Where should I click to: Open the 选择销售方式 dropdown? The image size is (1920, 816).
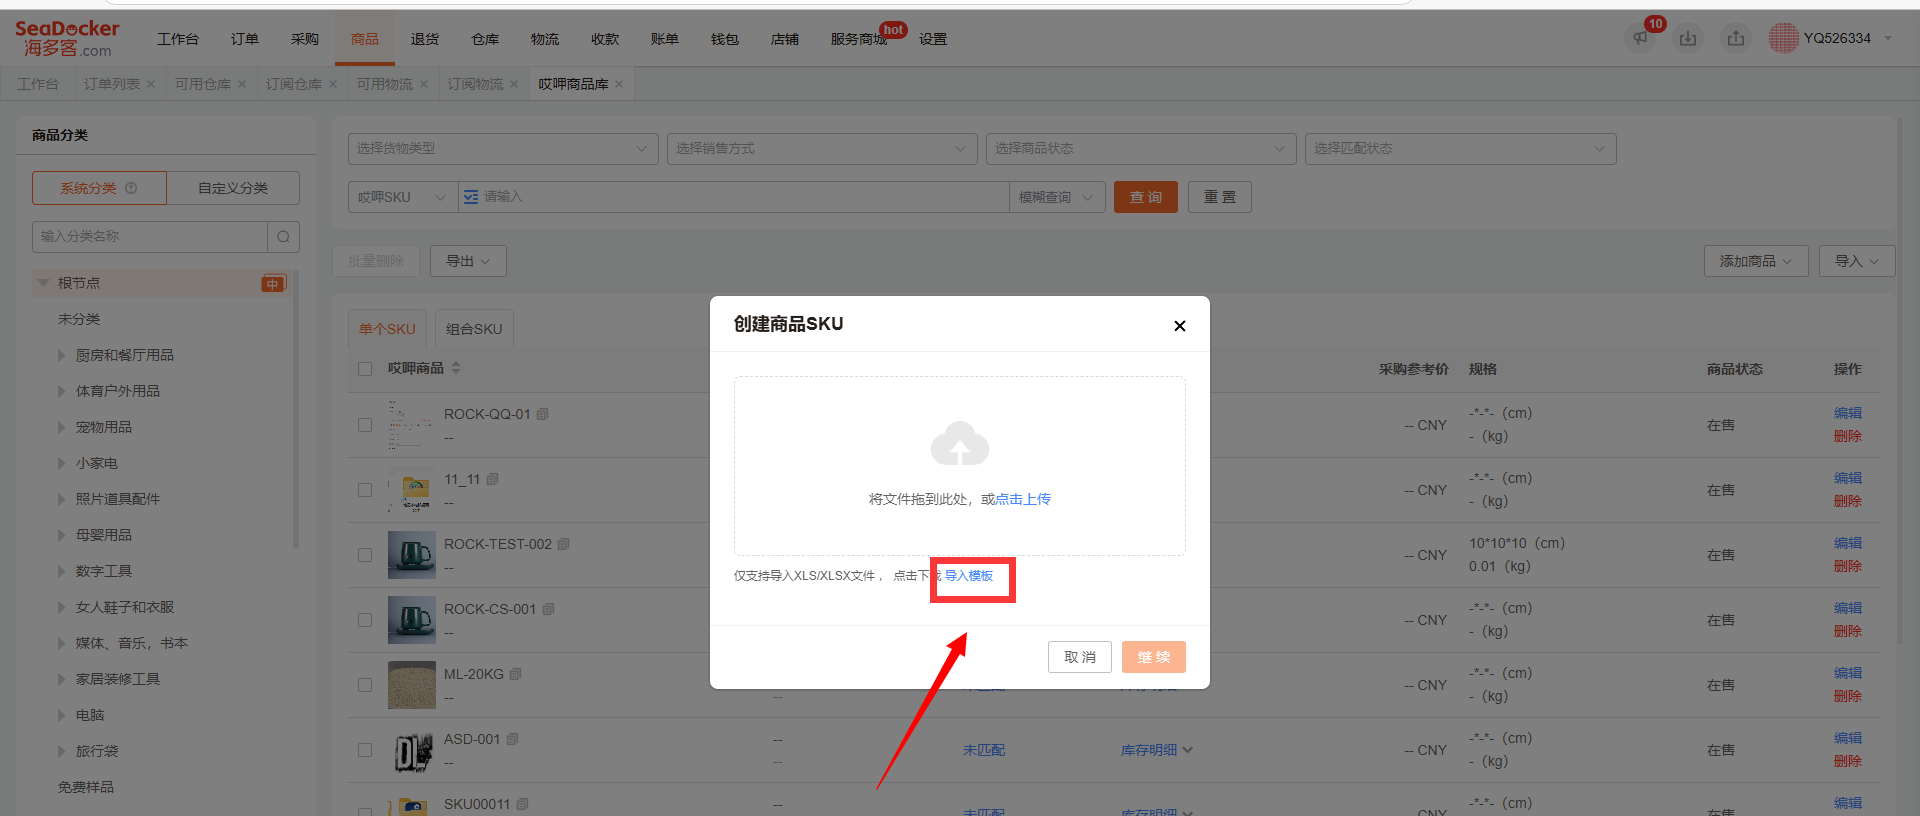822,148
